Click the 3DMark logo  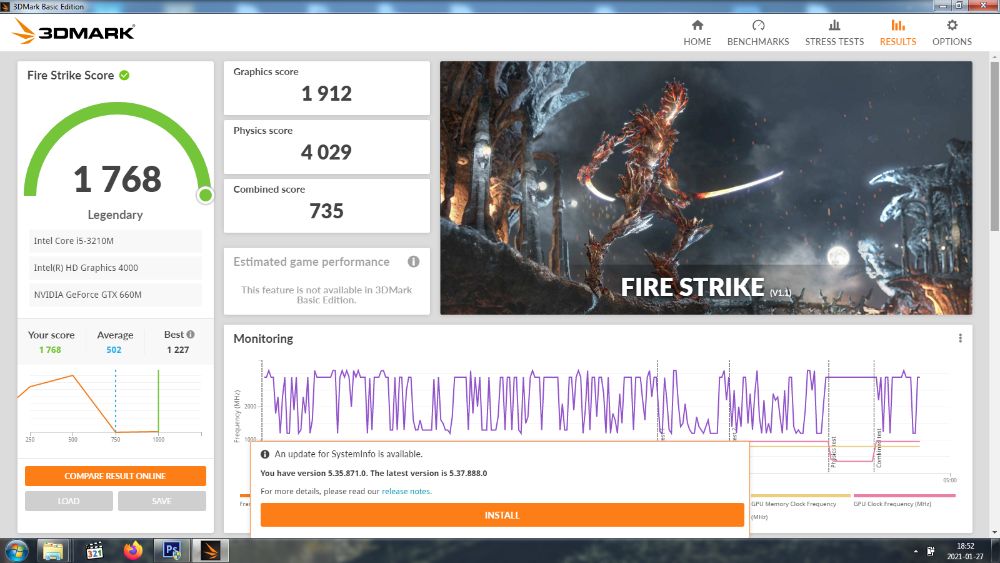(73, 31)
